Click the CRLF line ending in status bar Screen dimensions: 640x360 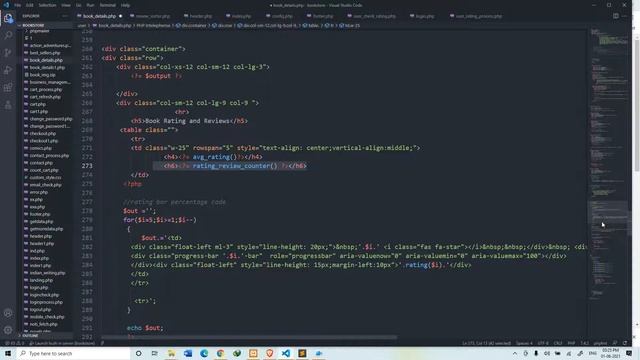pos(558,343)
